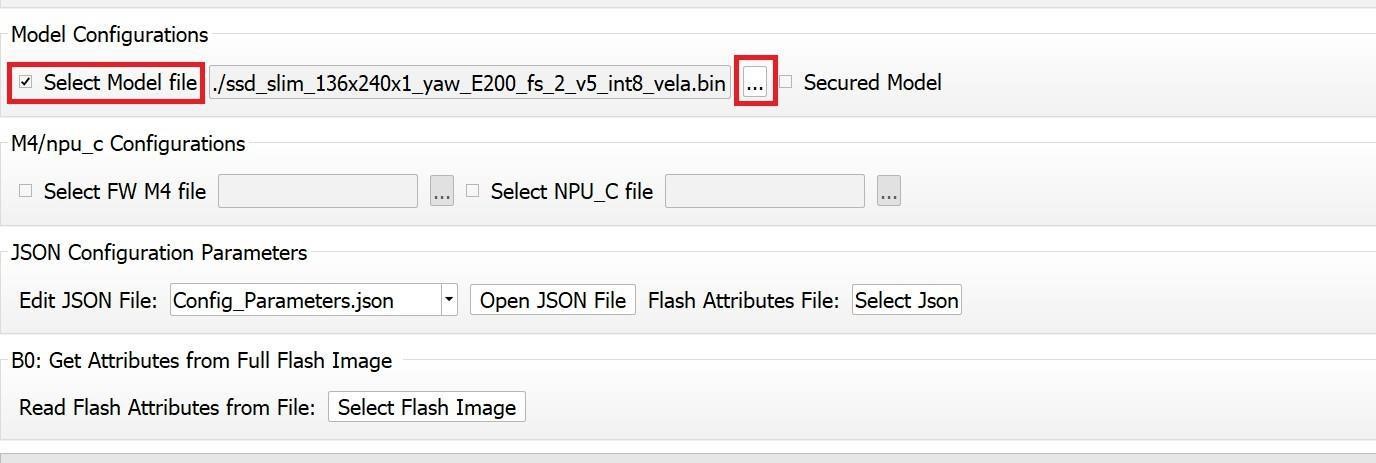Click the JSON Configuration Parameters heading
This screenshot has height=463, width=1376.
click(x=159, y=252)
